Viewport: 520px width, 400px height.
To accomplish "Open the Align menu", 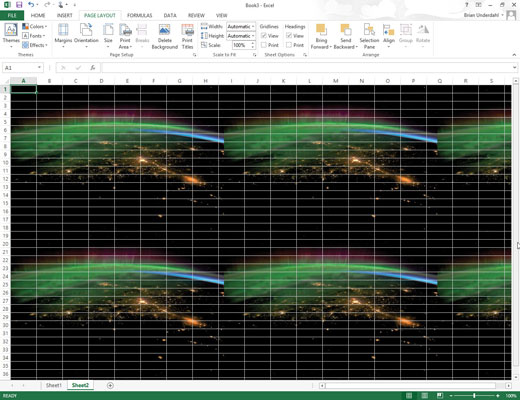I will pos(389,36).
